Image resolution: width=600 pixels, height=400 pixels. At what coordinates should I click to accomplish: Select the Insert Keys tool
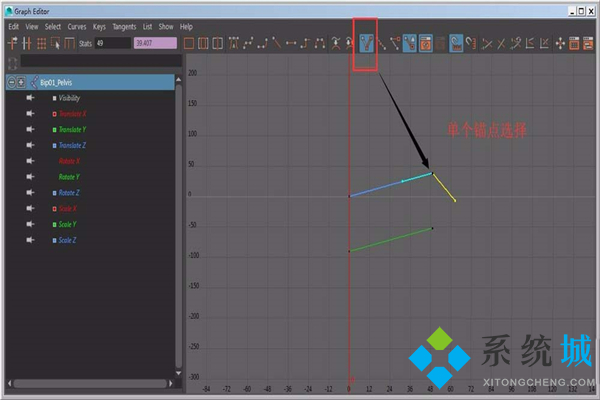click(26, 43)
